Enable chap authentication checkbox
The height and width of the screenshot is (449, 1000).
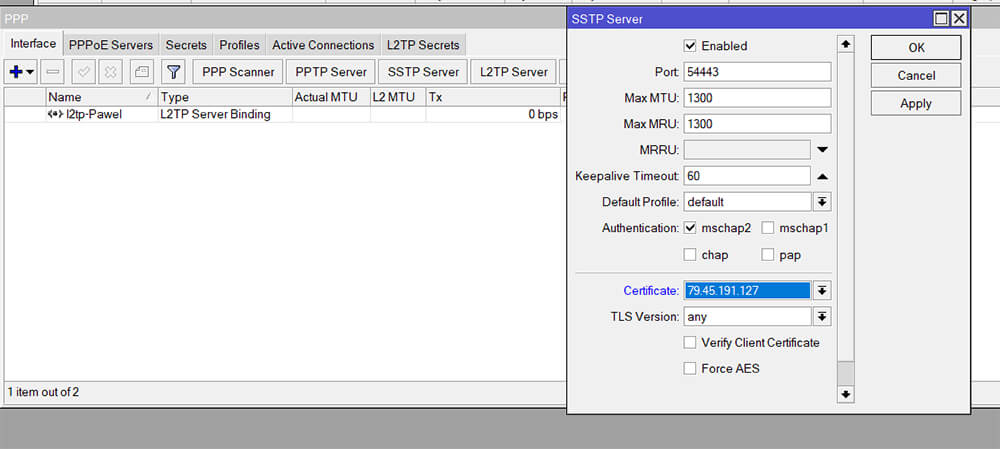[689, 255]
